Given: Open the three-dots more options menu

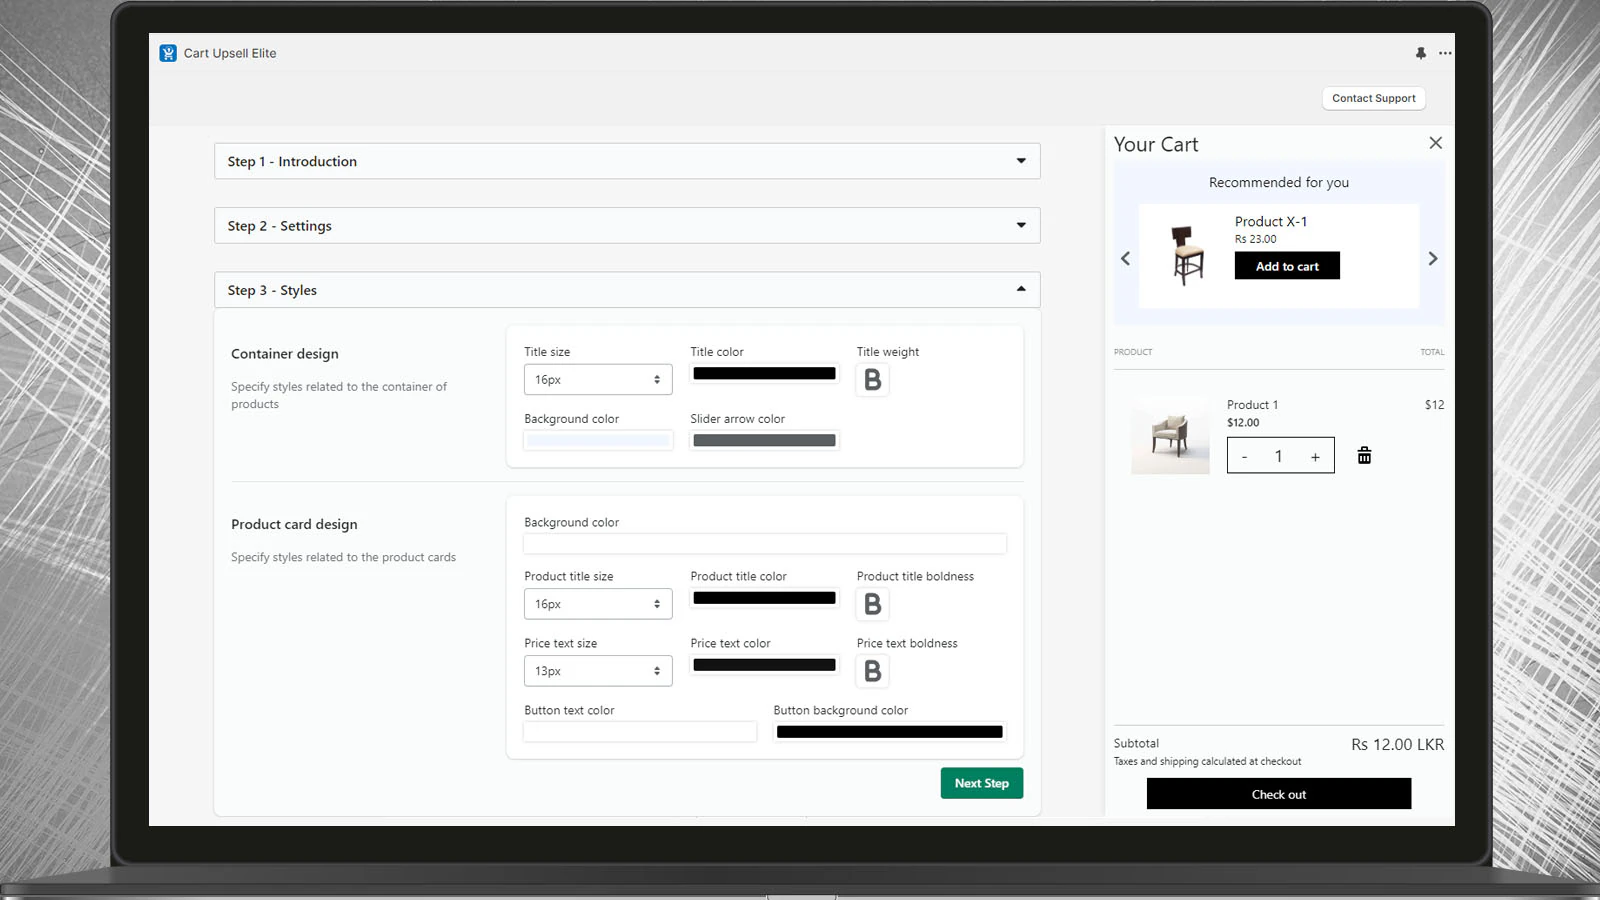Looking at the screenshot, I should pos(1445,53).
